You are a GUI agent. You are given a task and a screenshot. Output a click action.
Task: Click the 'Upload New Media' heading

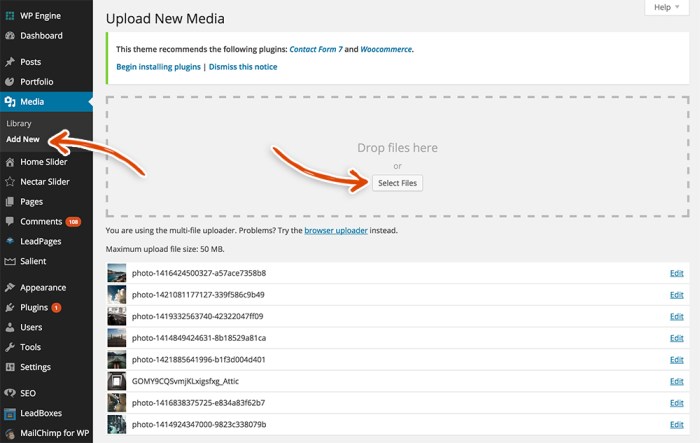[x=165, y=19]
